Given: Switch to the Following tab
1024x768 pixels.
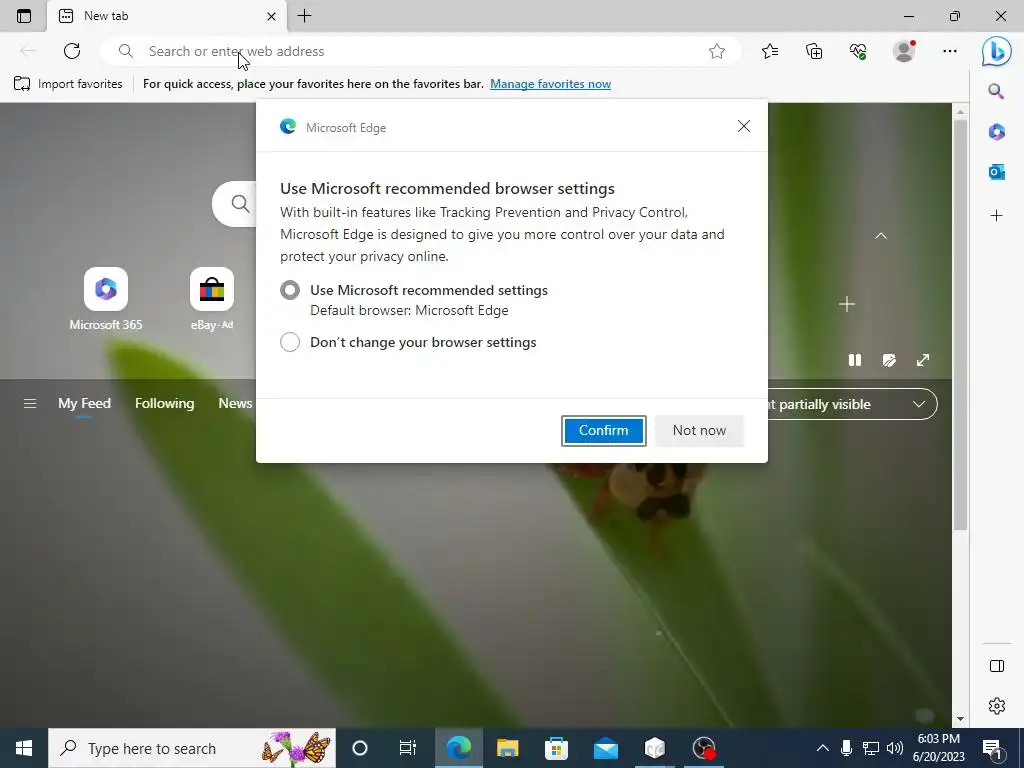Looking at the screenshot, I should tap(165, 404).
